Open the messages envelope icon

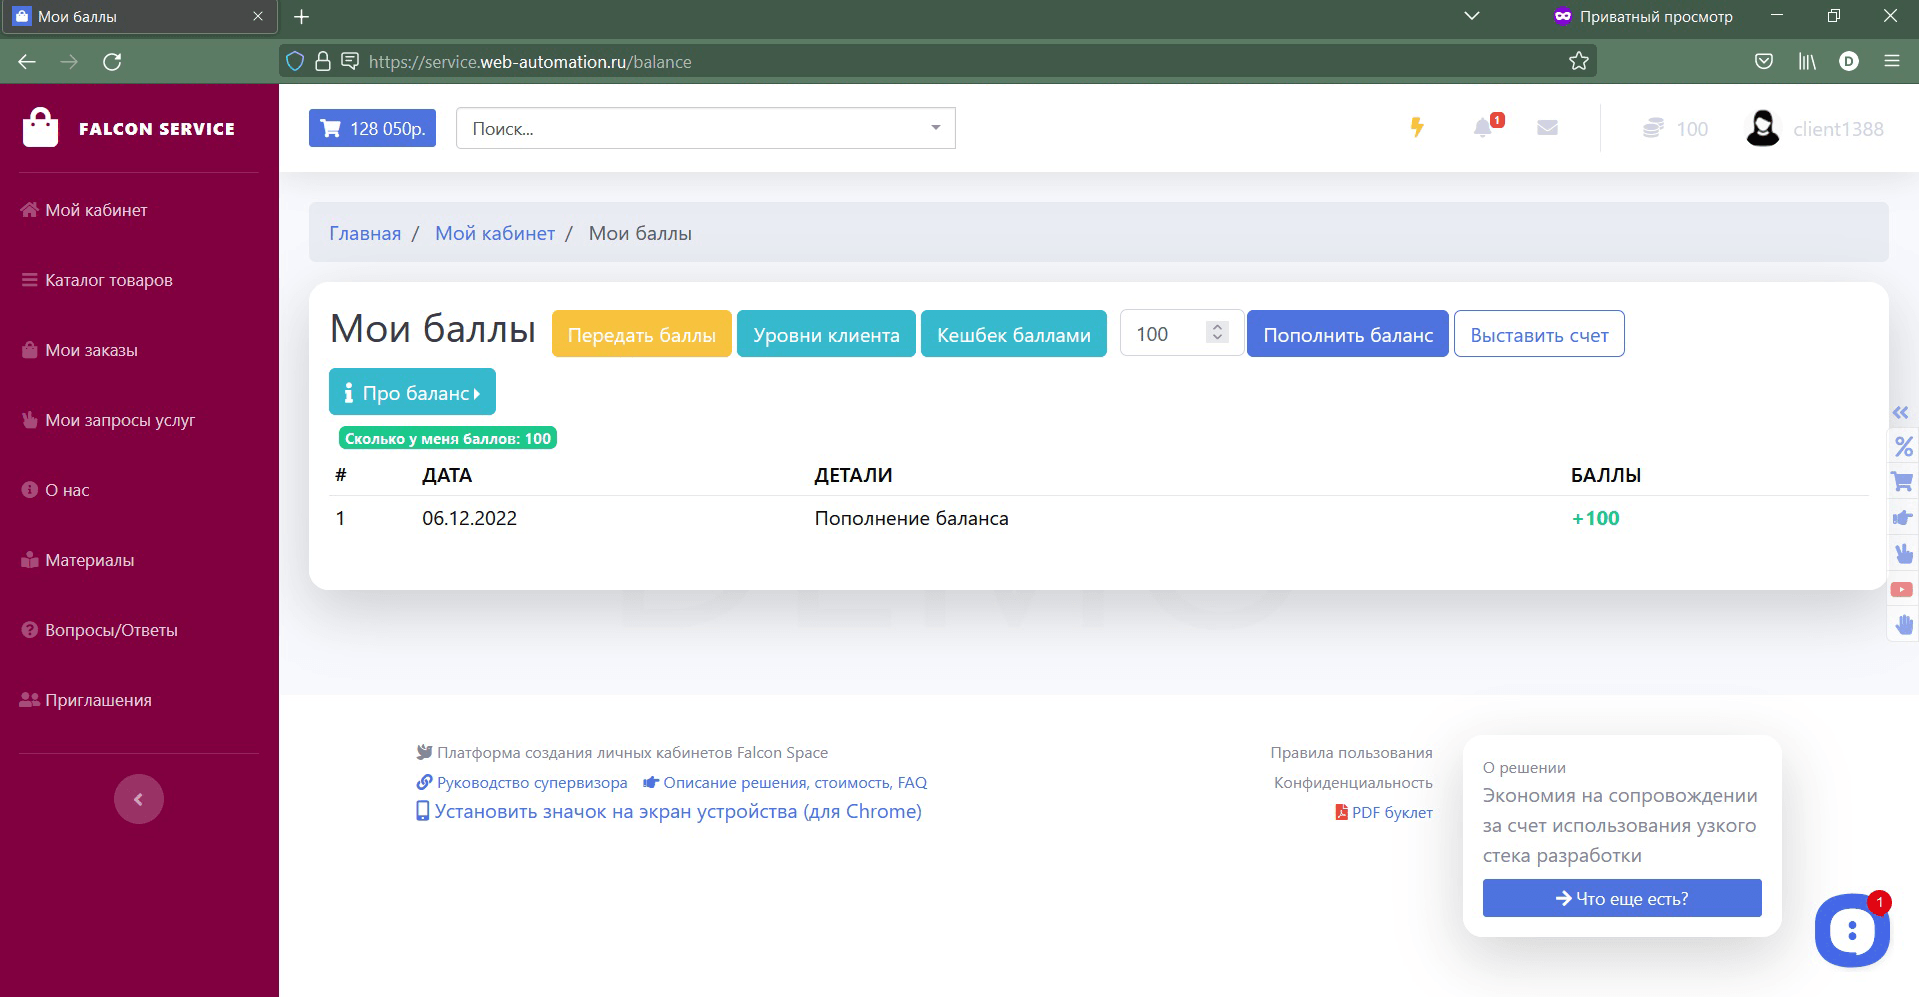(x=1547, y=128)
